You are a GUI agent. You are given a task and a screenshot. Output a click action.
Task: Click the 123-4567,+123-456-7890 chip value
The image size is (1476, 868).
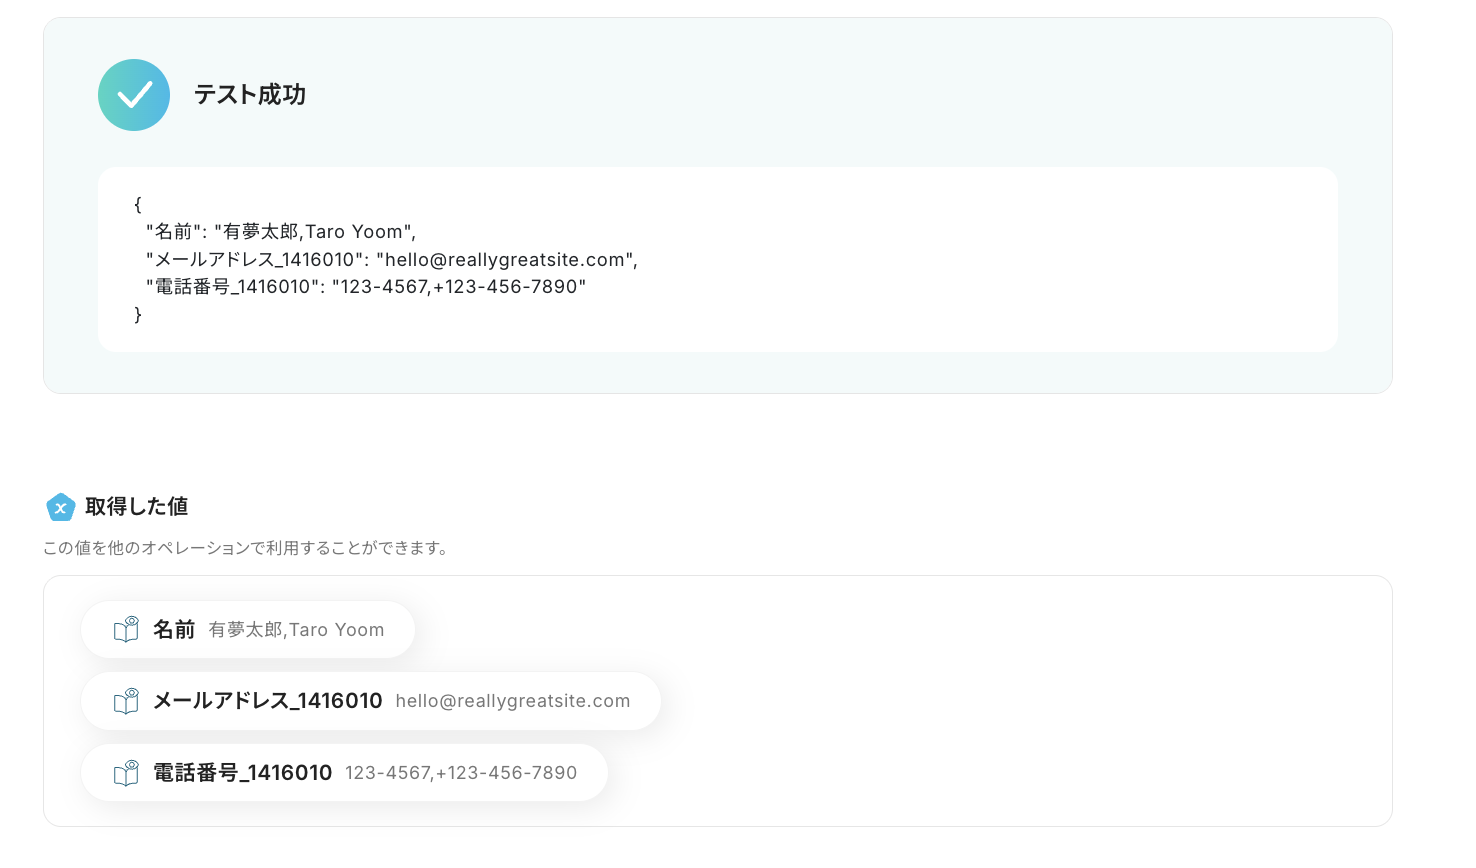click(x=461, y=773)
